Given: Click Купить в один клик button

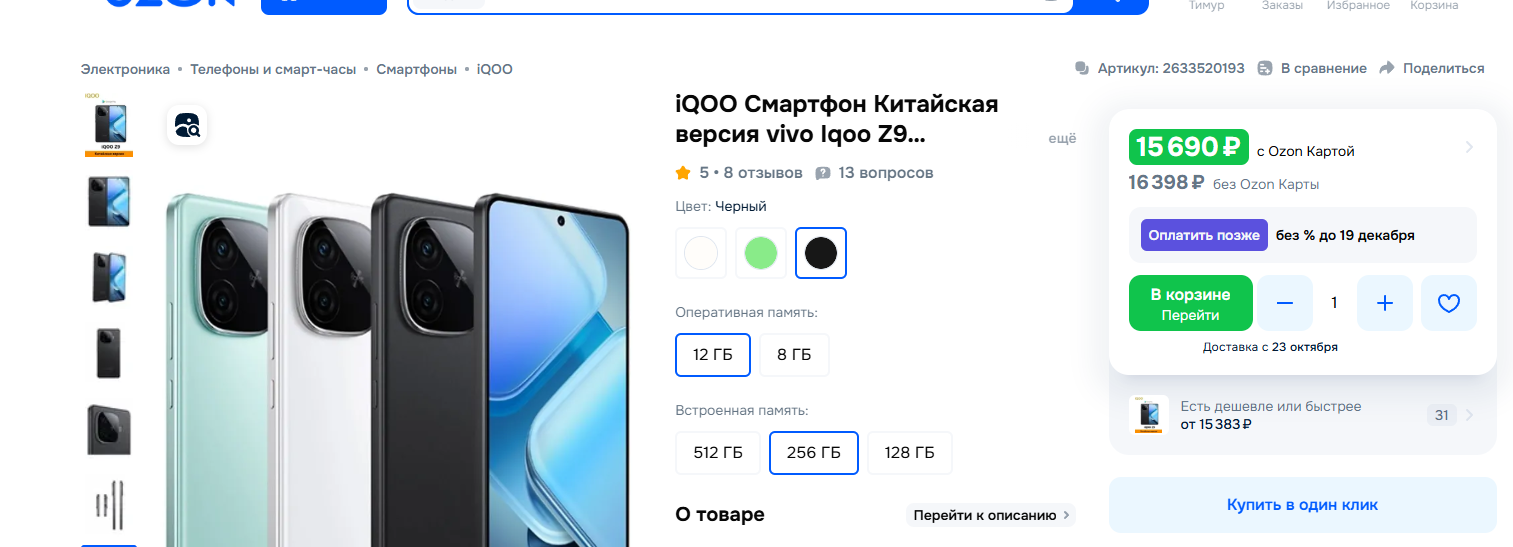Looking at the screenshot, I should (x=1302, y=504).
